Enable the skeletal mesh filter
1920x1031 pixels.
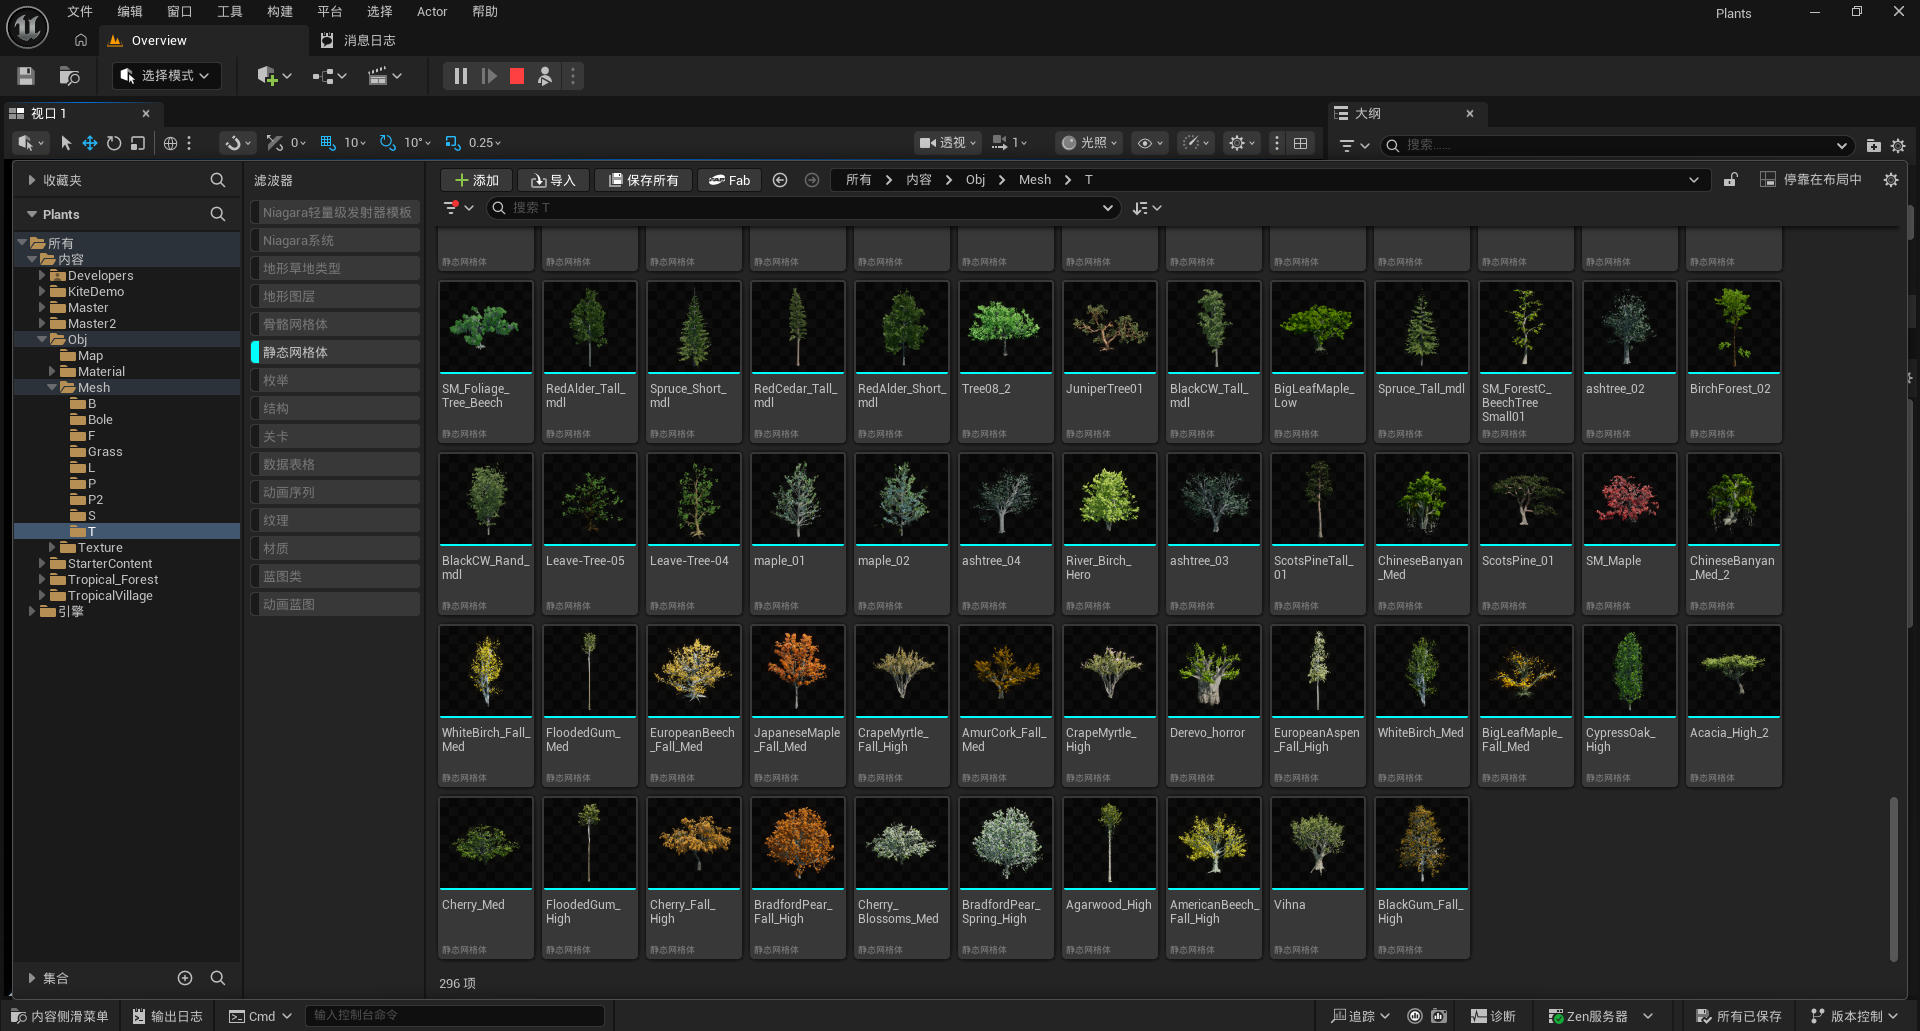pyautogui.click(x=335, y=324)
